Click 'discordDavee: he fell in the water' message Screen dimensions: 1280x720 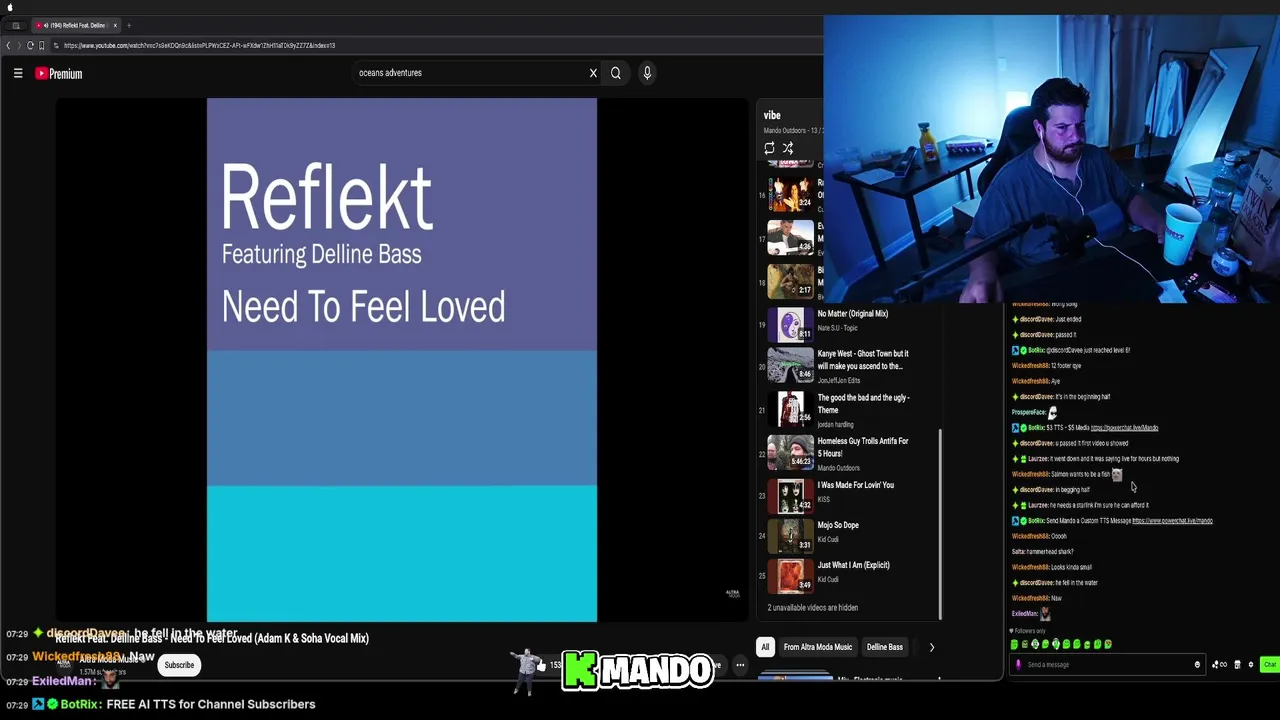tap(1055, 583)
